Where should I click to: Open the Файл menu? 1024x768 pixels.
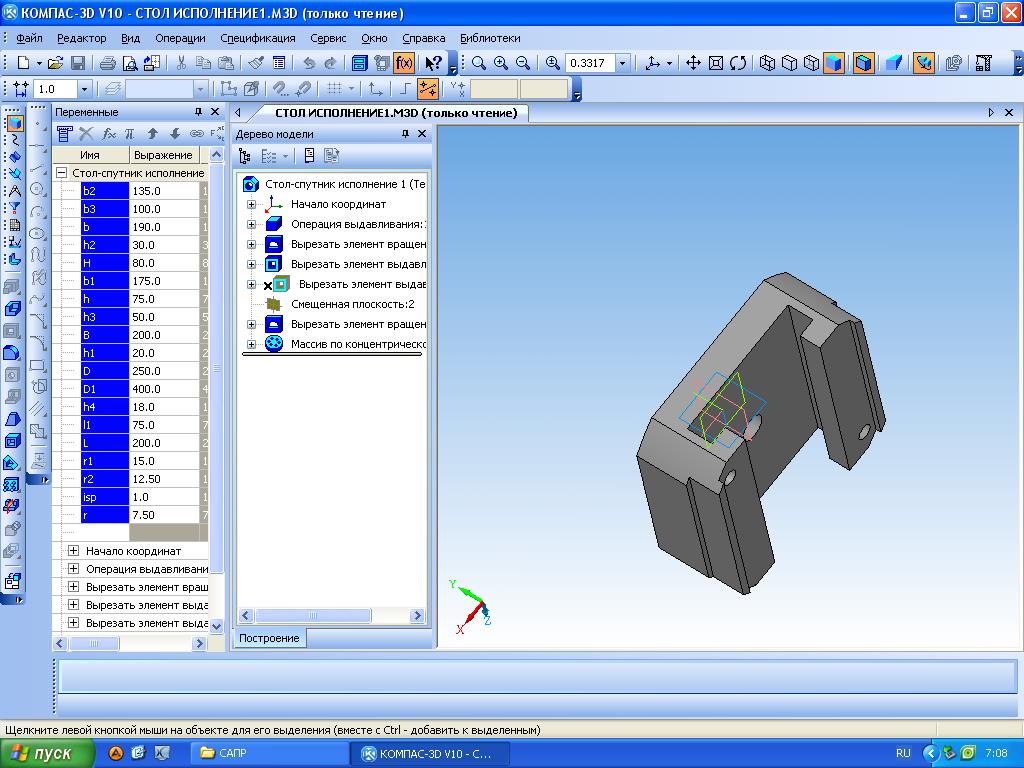[29, 38]
